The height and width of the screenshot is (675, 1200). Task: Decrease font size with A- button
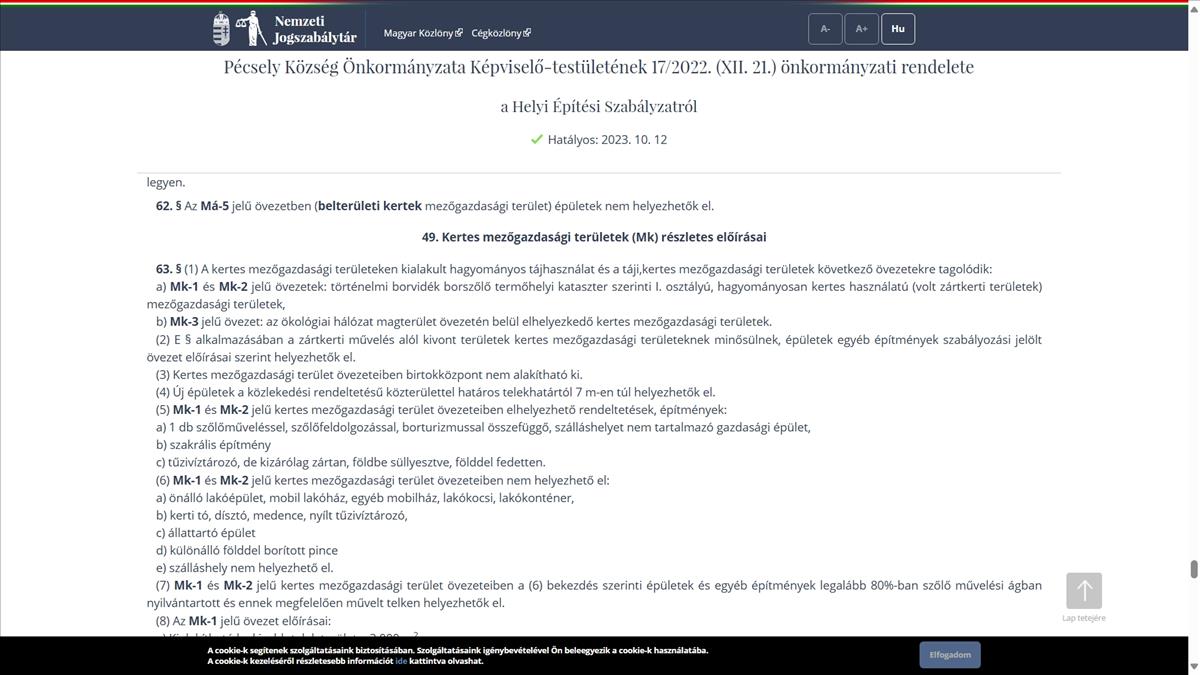[x=825, y=29]
